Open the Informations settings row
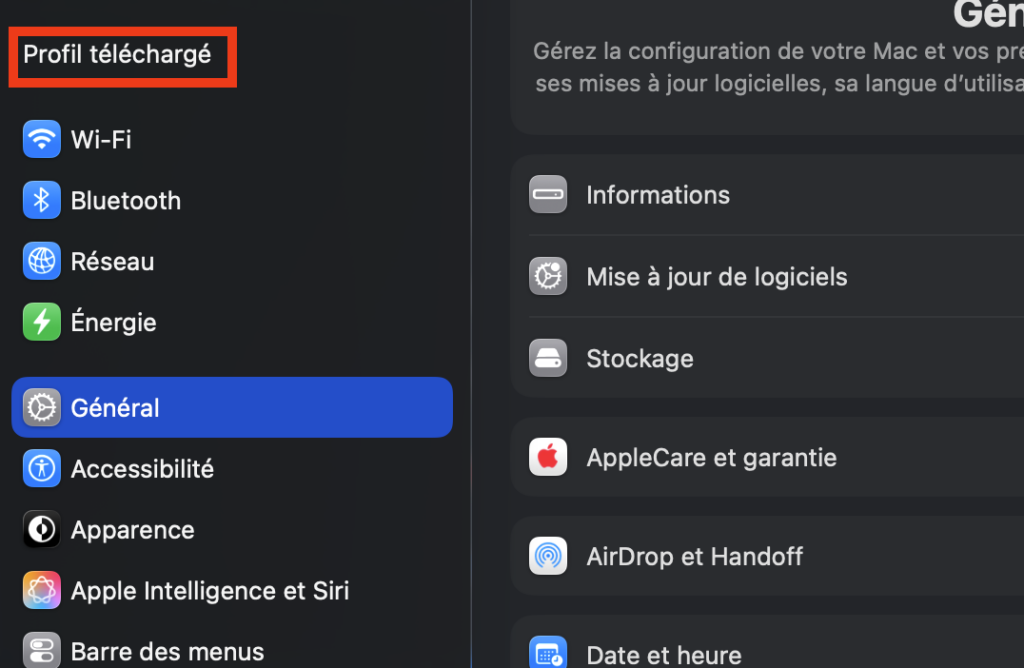 pyautogui.click(x=658, y=195)
